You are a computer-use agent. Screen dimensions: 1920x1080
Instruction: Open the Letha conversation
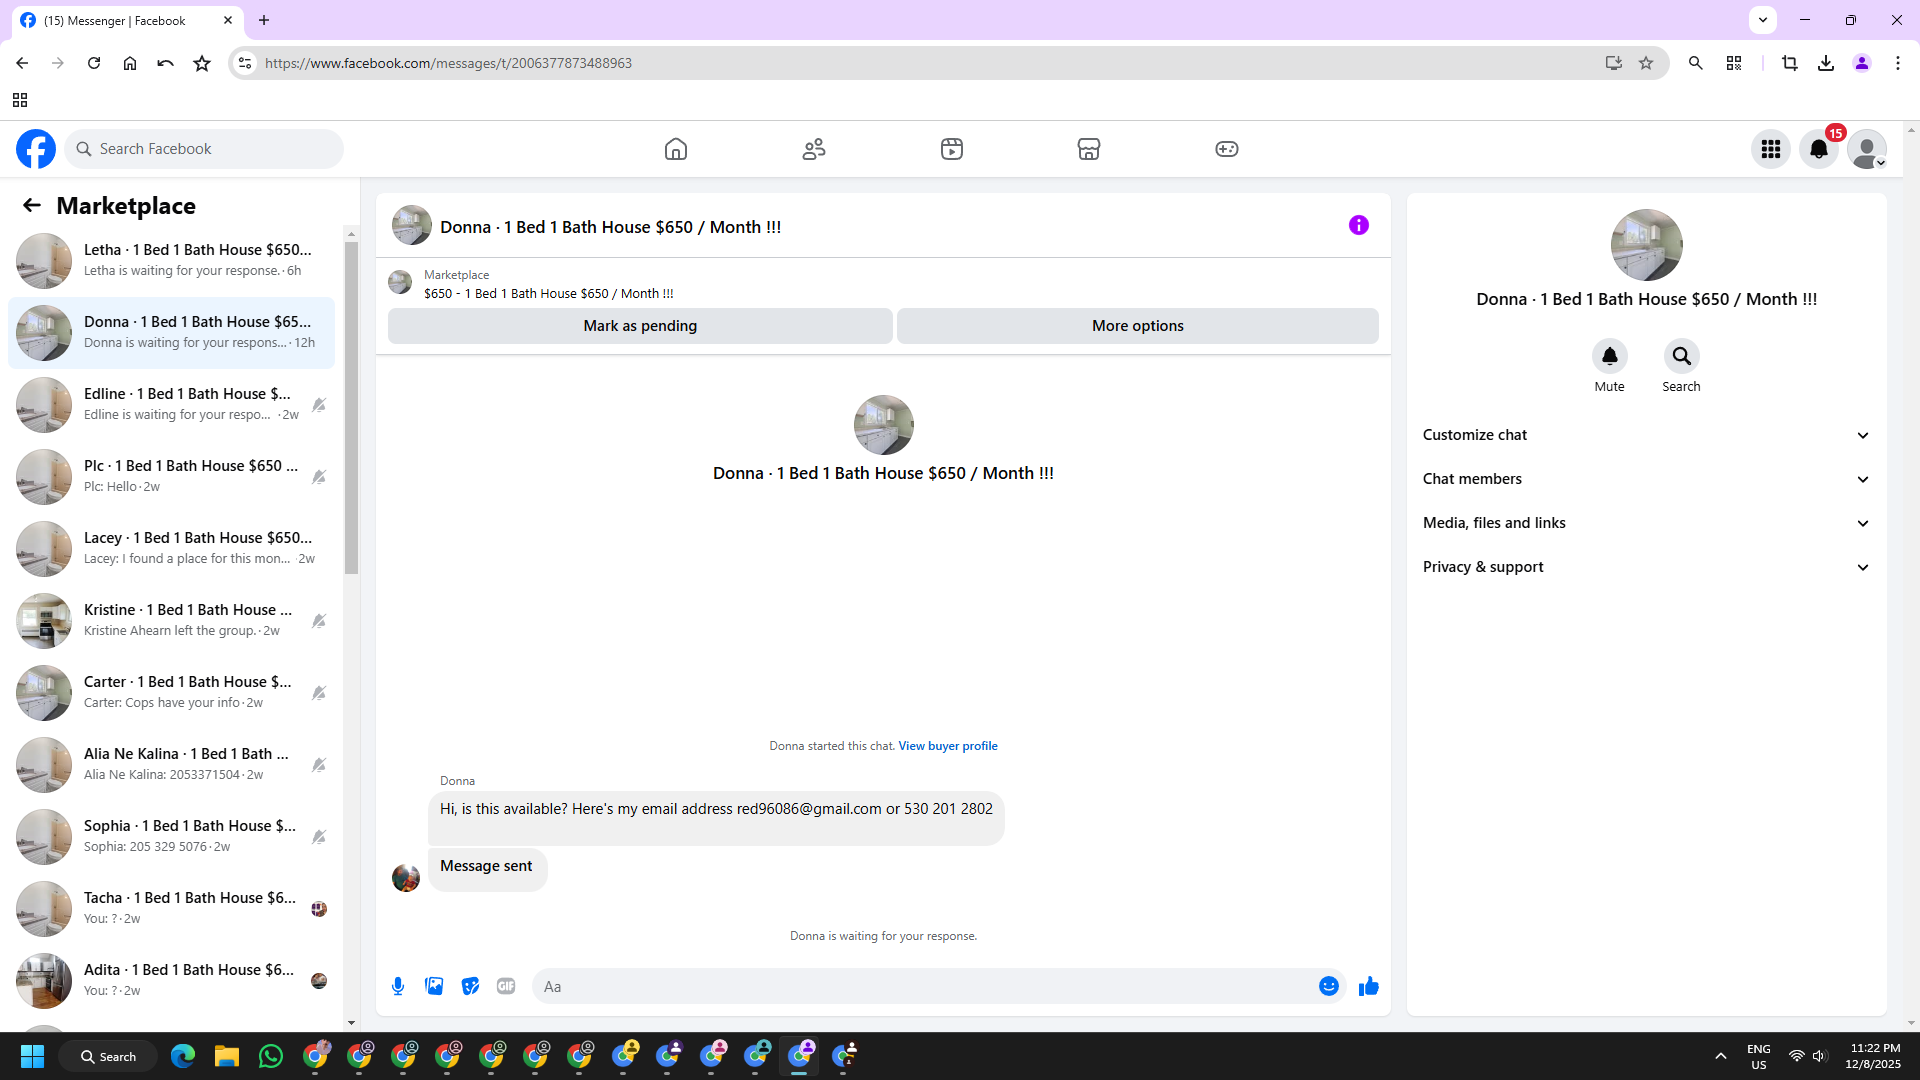(x=172, y=260)
